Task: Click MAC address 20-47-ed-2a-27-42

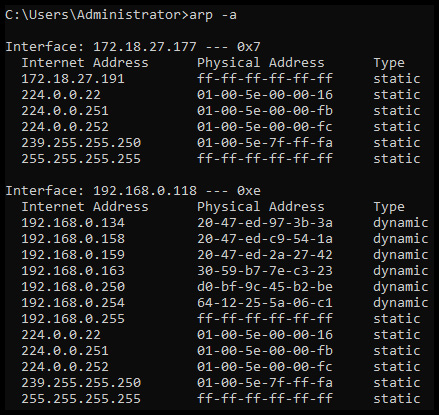Action: coord(265,255)
